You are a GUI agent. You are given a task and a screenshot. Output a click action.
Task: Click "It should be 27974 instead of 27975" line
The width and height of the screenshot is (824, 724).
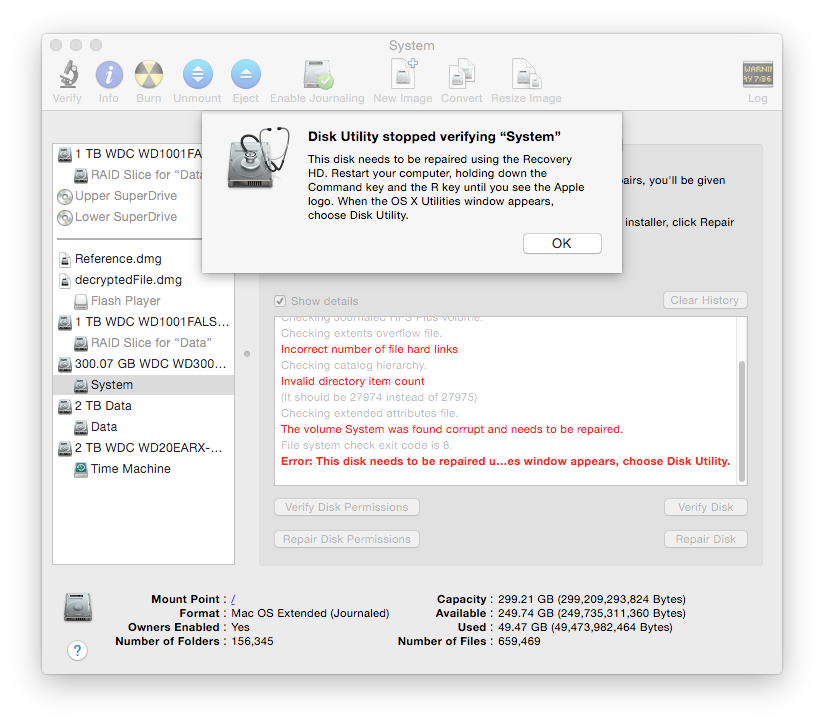379,398
